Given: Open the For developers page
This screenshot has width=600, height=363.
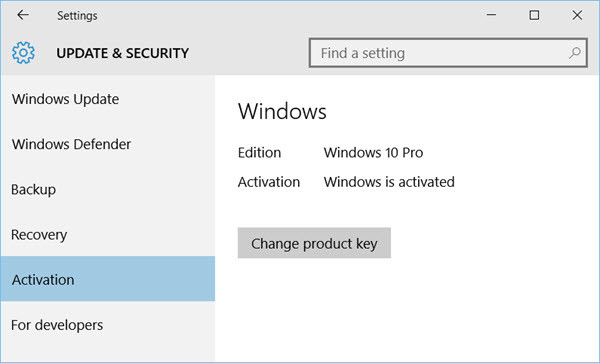Looking at the screenshot, I should coord(108,325).
